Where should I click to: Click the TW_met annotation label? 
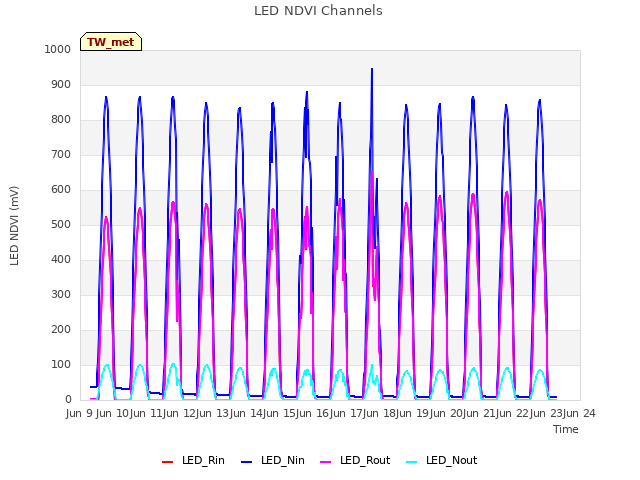tap(111, 42)
